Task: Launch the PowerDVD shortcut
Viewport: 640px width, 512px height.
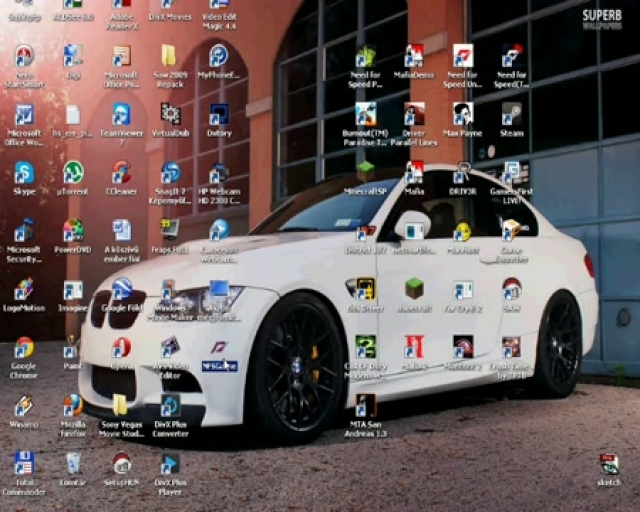Action: tap(73, 231)
